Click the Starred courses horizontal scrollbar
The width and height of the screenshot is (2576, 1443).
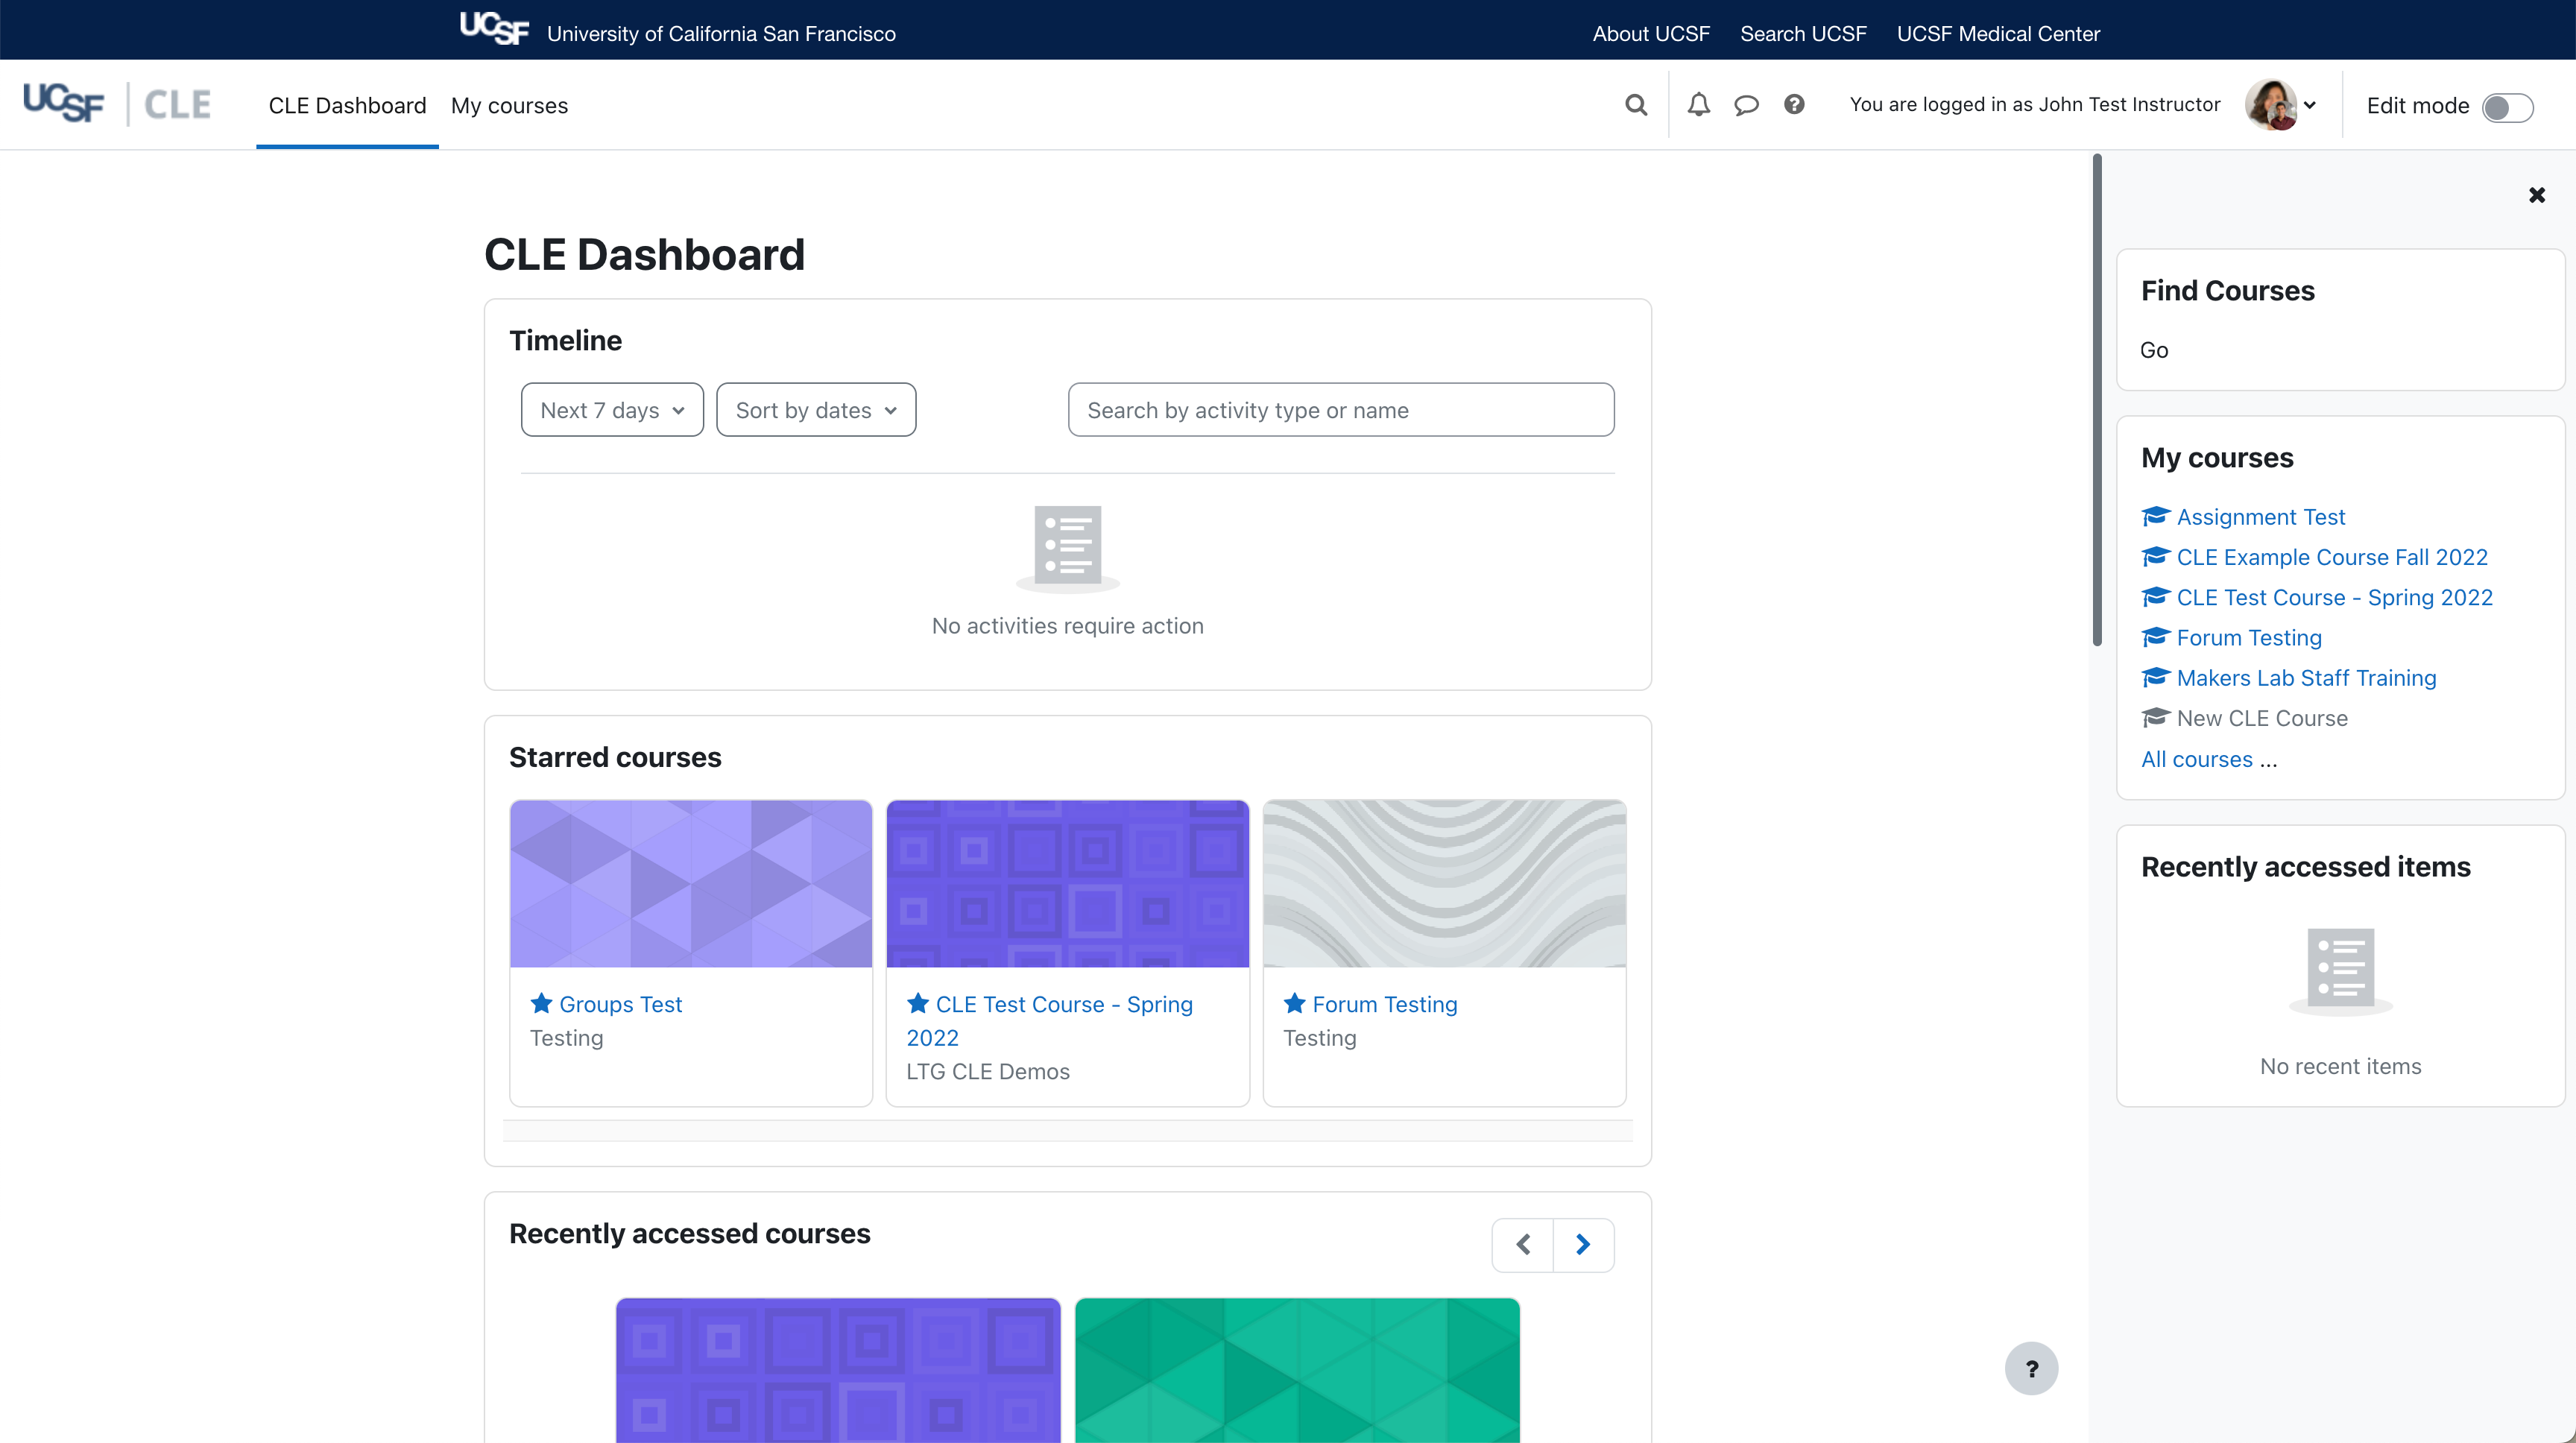(1067, 1130)
